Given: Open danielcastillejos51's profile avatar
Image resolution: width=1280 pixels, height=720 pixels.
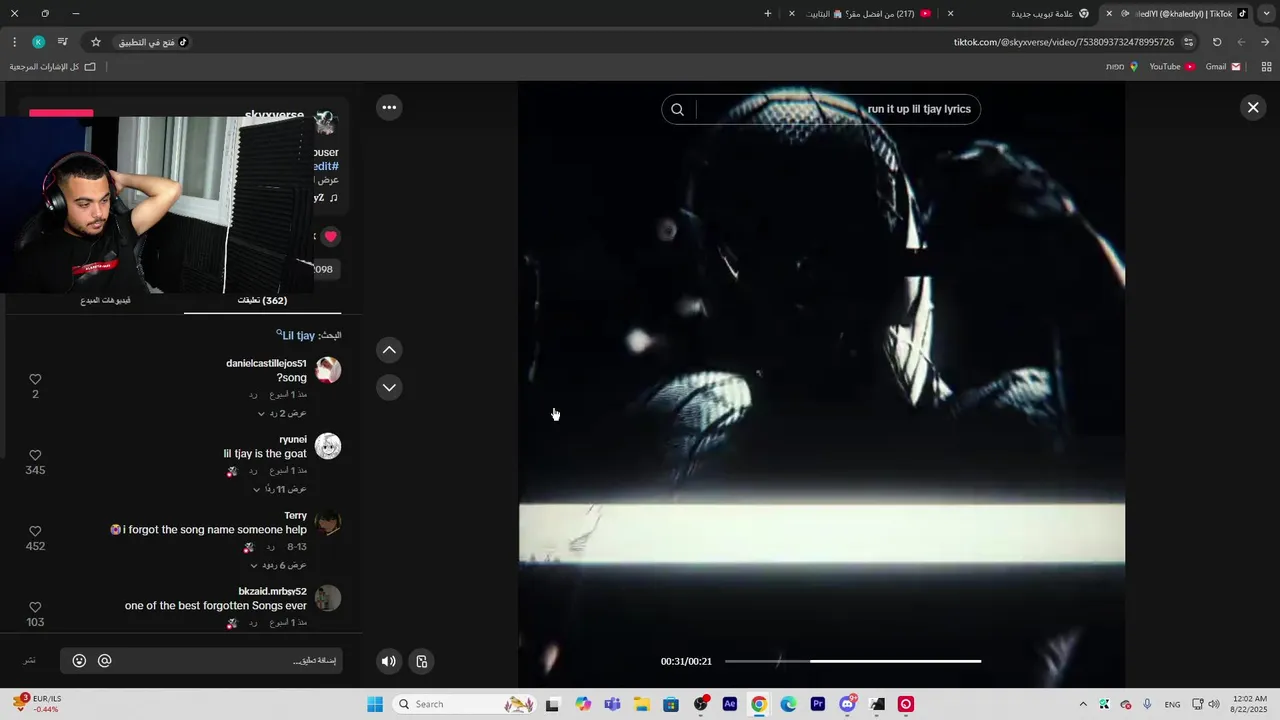Looking at the screenshot, I should (x=328, y=370).
